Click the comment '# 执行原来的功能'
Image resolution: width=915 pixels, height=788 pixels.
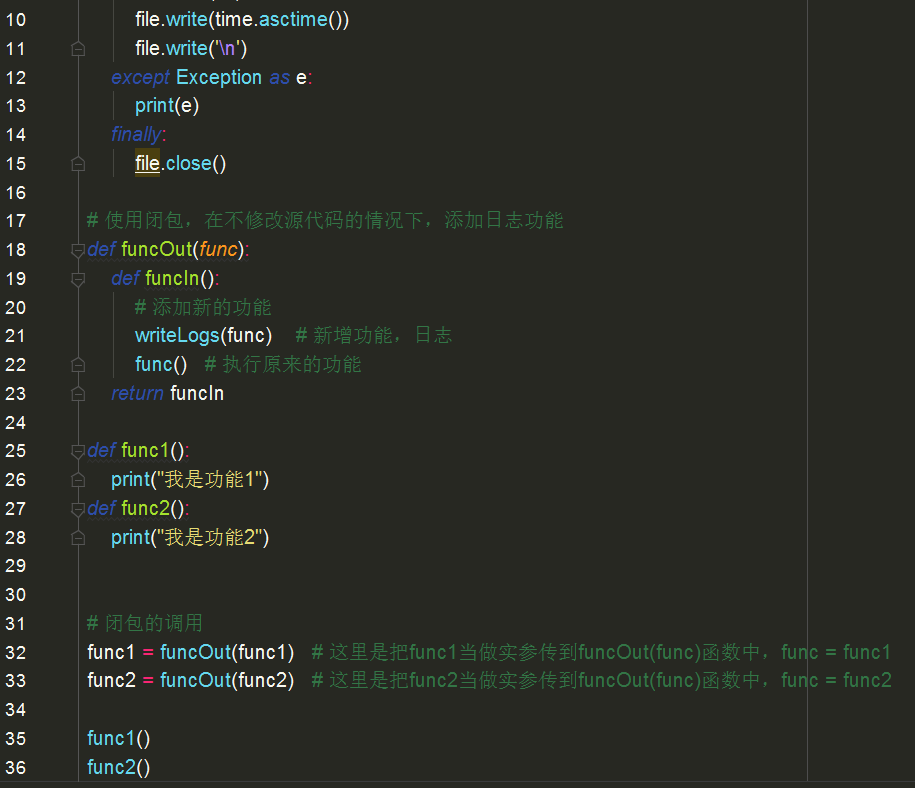click(283, 365)
